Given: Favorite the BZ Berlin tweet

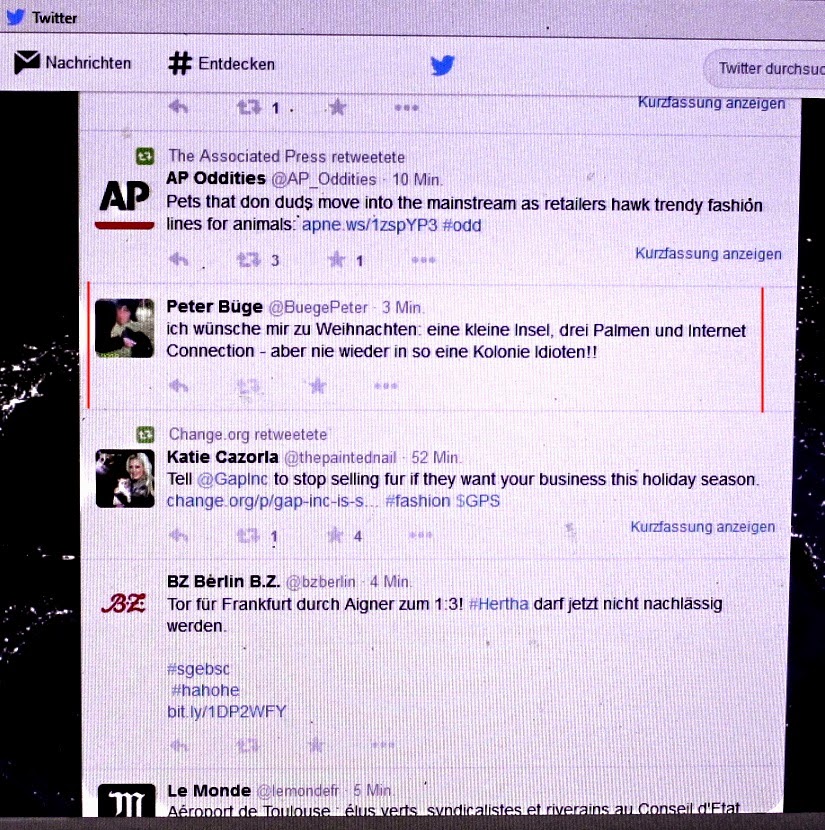Looking at the screenshot, I should [x=316, y=745].
